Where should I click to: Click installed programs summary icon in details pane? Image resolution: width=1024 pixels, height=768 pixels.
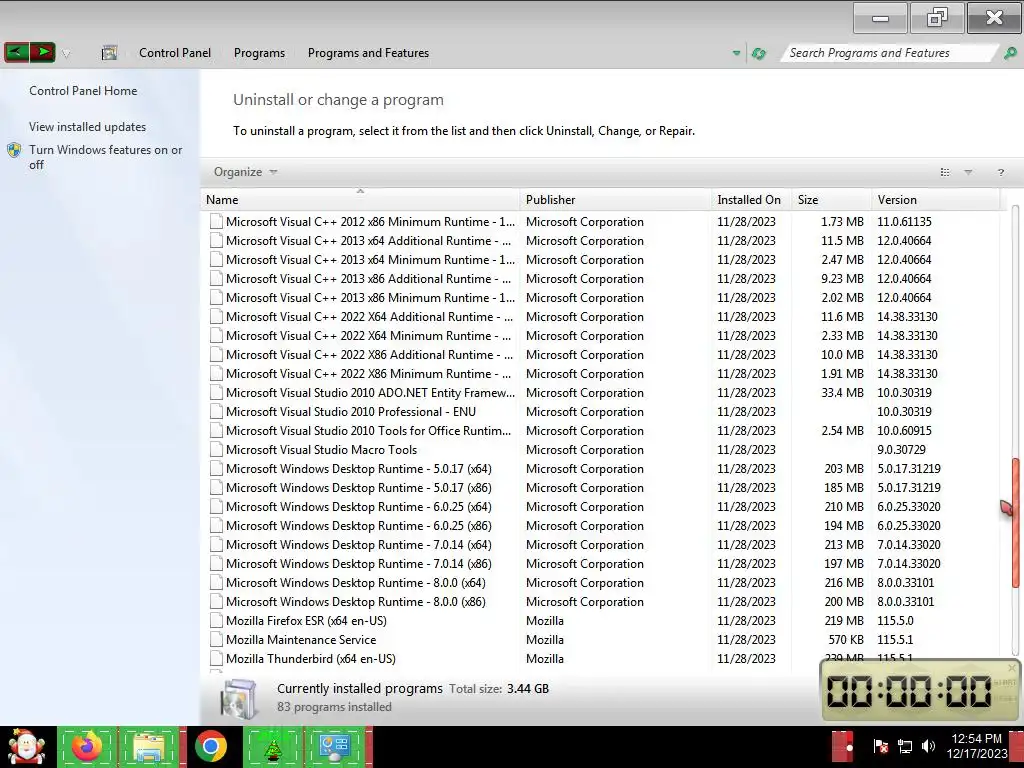pyautogui.click(x=239, y=698)
